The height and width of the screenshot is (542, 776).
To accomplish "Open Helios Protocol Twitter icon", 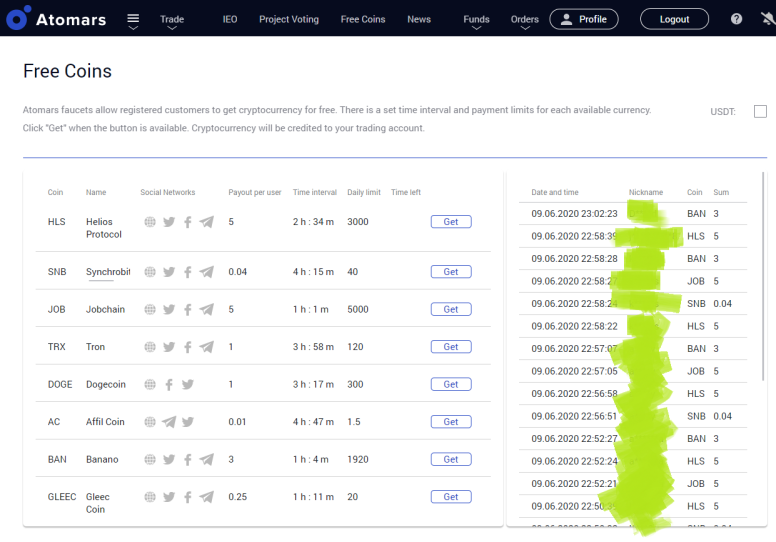I will pos(169,222).
